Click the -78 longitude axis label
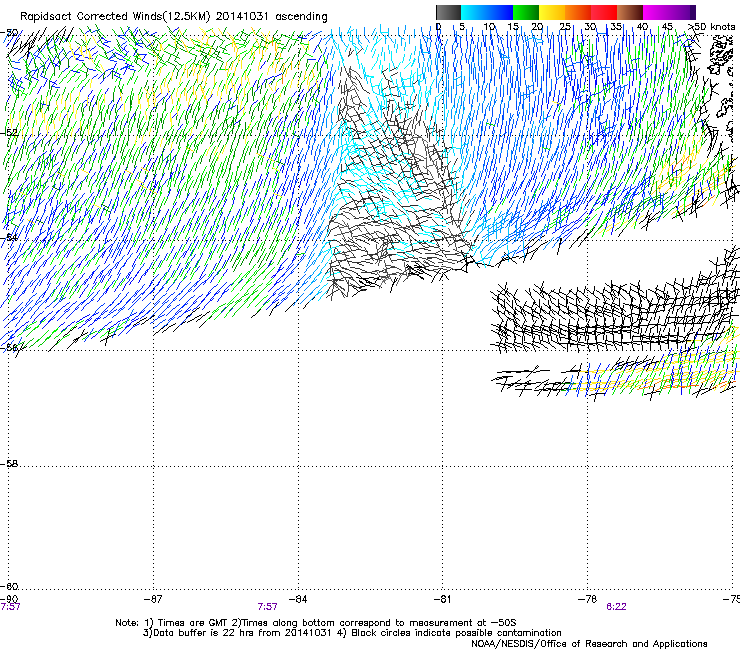 point(588,599)
